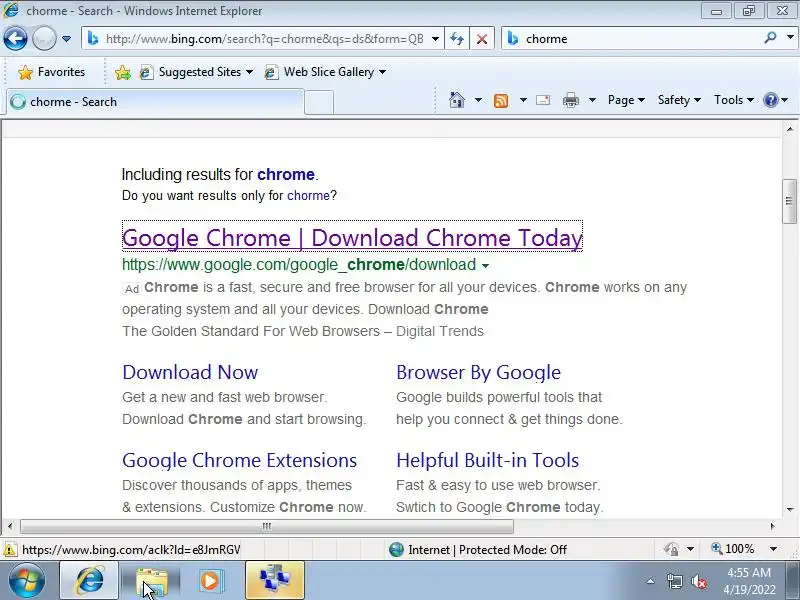Open Windows Explorer folder taskbar icon
Screen dimensions: 800x600
pos(151,581)
